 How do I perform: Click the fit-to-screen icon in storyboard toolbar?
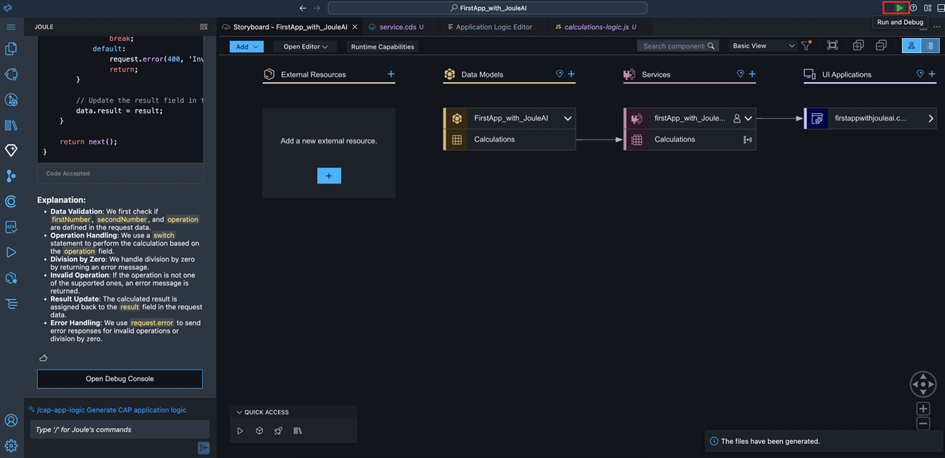[x=832, y=46]
